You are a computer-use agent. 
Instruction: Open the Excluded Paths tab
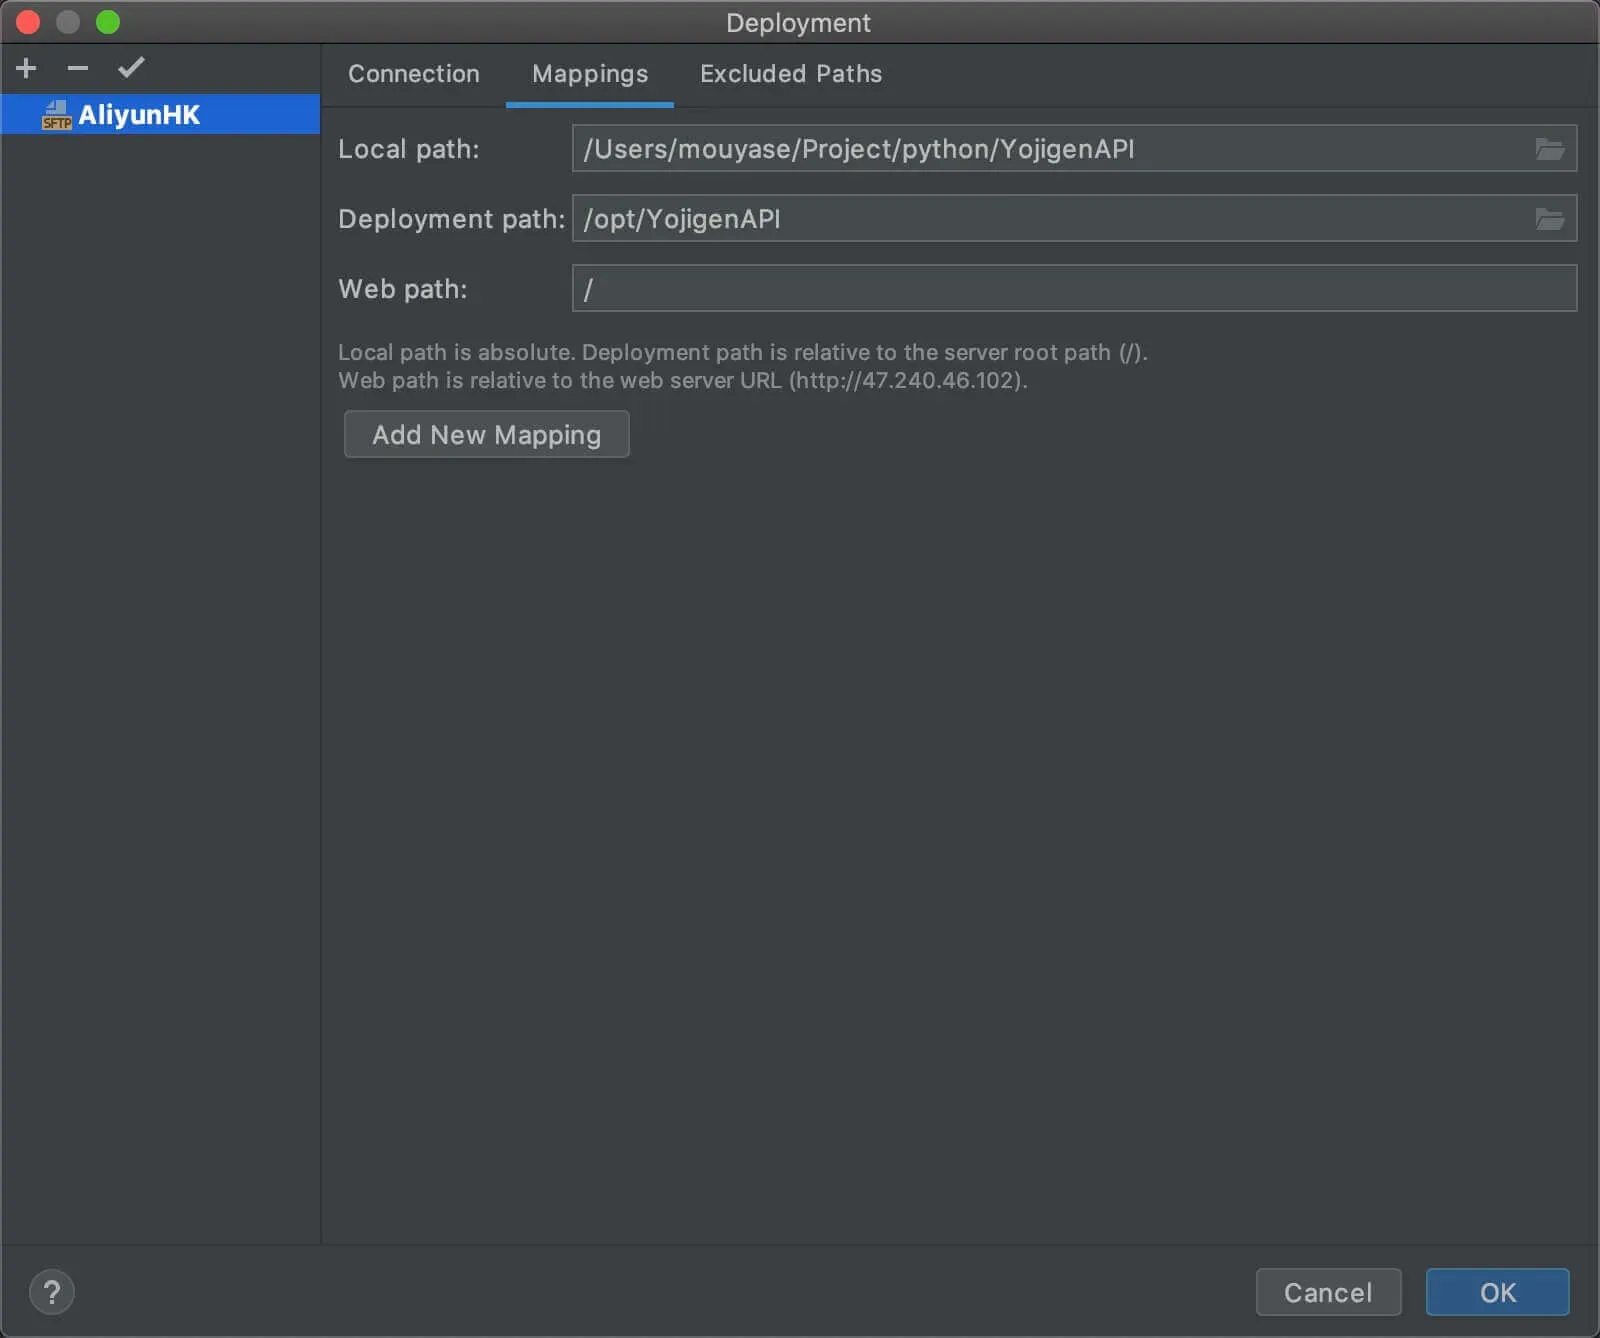click(x=790, y=74)
